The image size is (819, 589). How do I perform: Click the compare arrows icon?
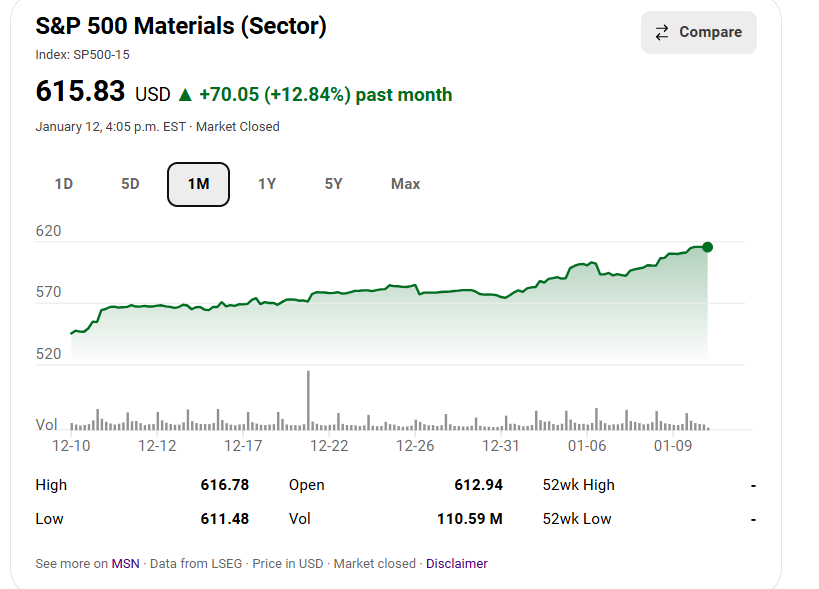tap(662, 33)
